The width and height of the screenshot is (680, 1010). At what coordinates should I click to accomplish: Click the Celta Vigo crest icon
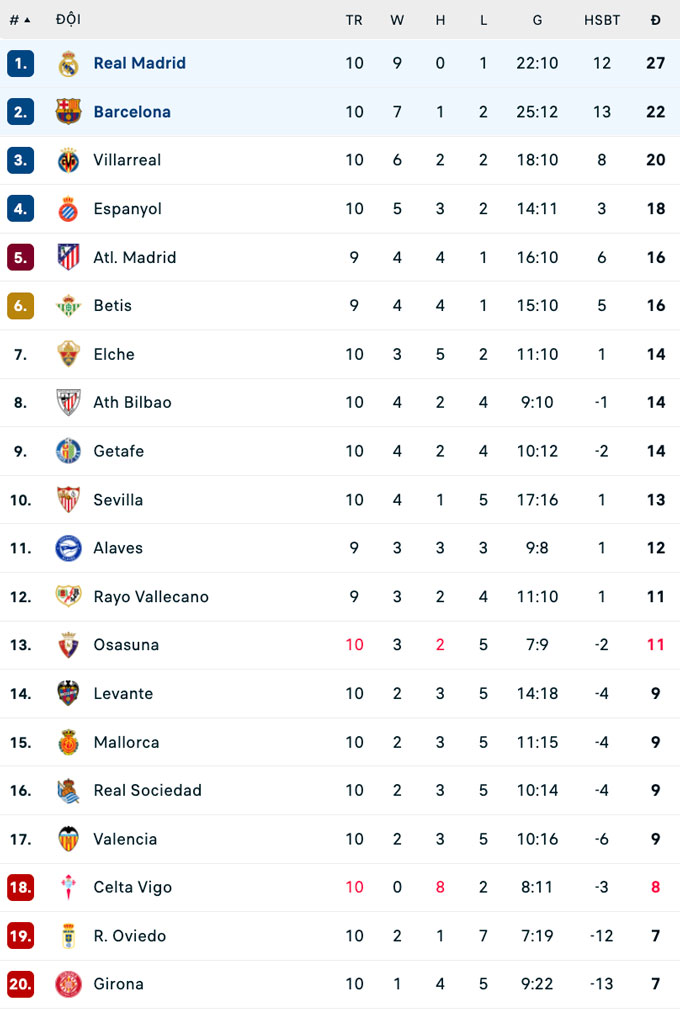[68, 887]
